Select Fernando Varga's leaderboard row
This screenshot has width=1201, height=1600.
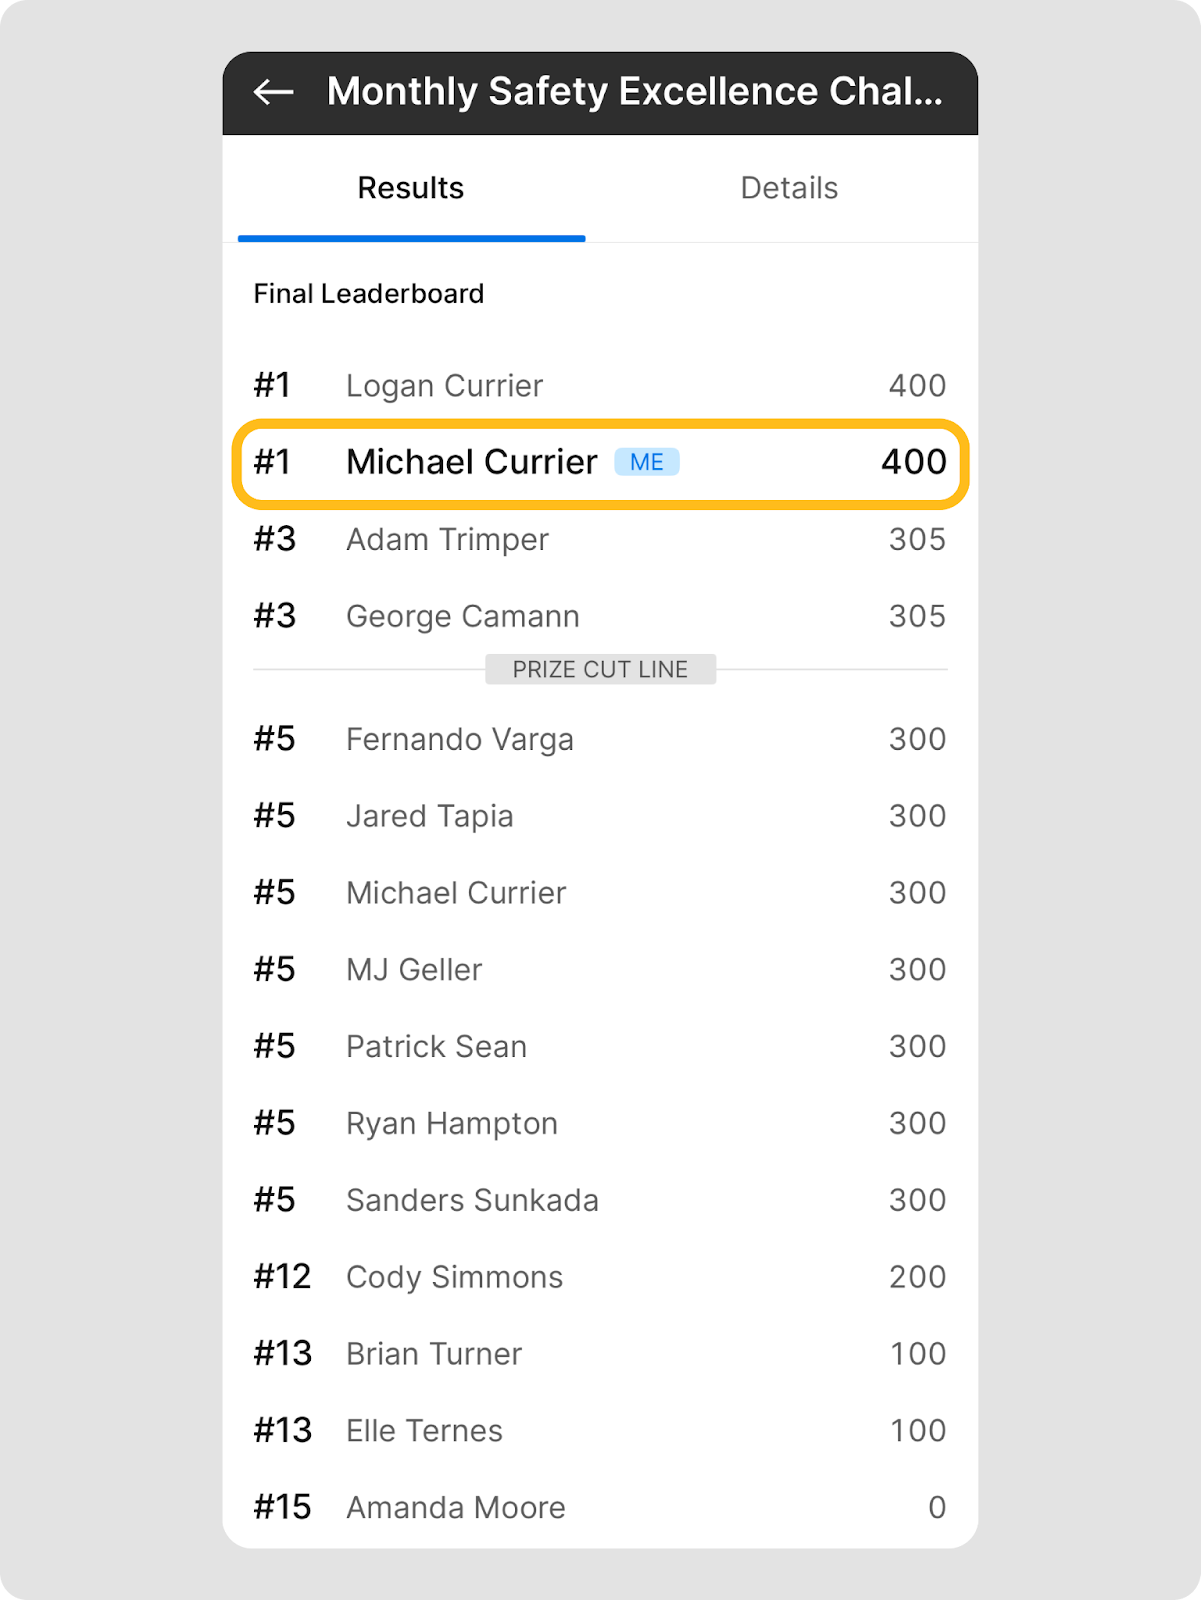coord(600,740)
